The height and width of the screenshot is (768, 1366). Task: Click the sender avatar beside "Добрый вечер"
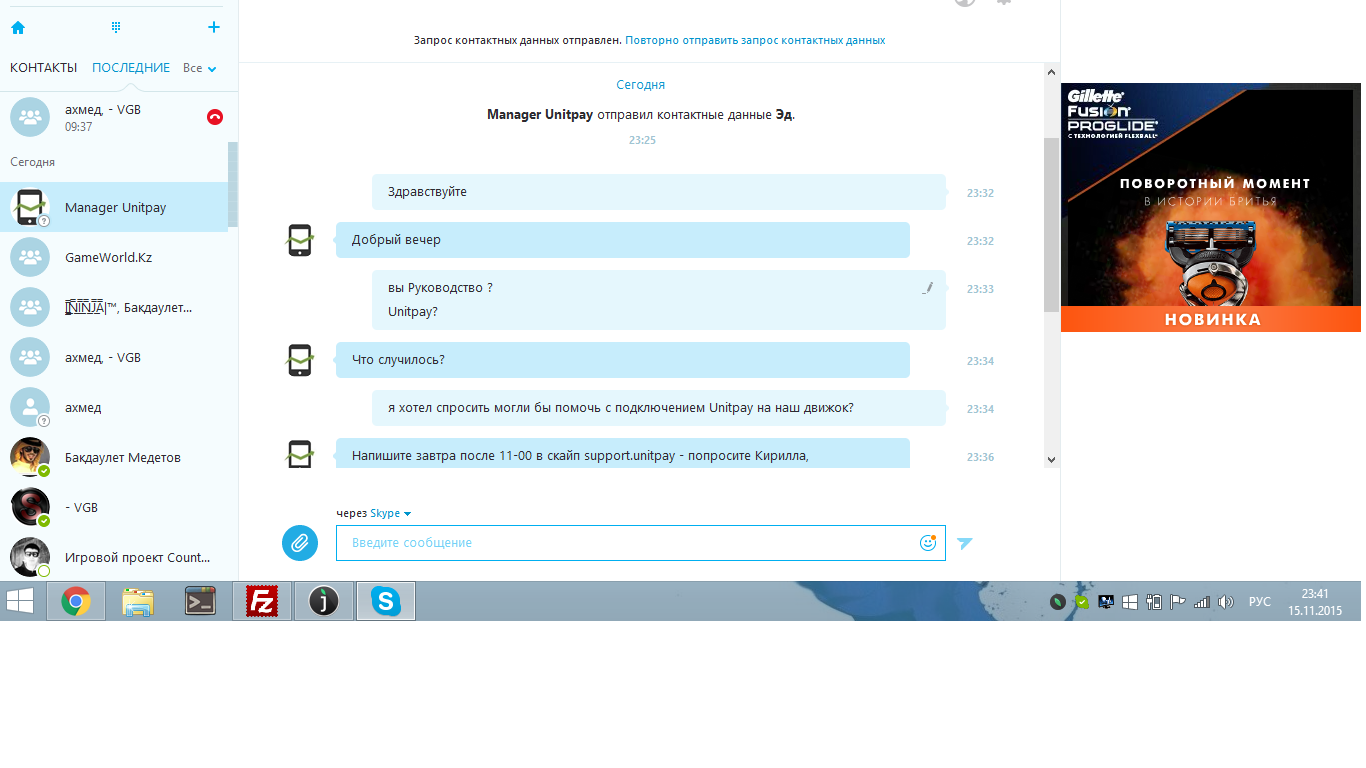(301, 240)
